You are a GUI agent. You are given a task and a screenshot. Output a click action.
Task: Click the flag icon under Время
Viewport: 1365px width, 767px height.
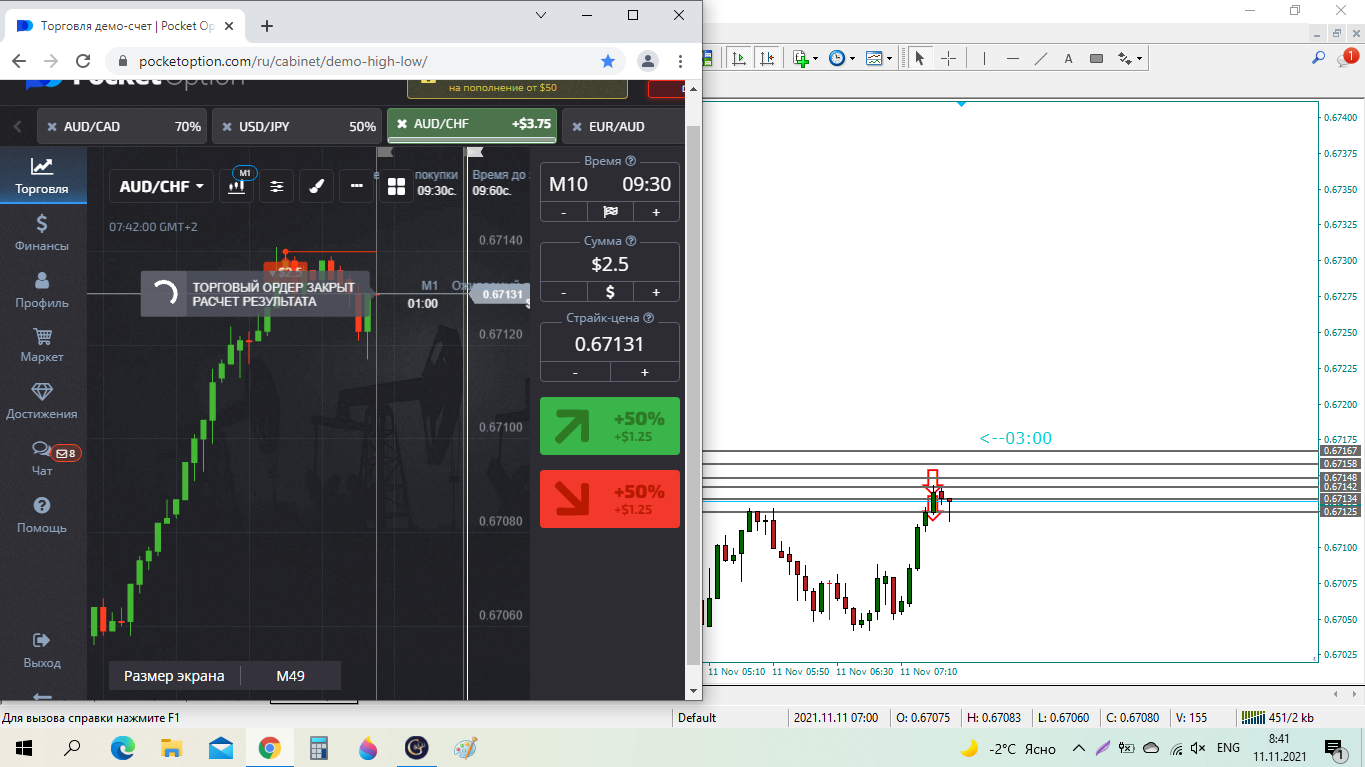coord(610,212)
